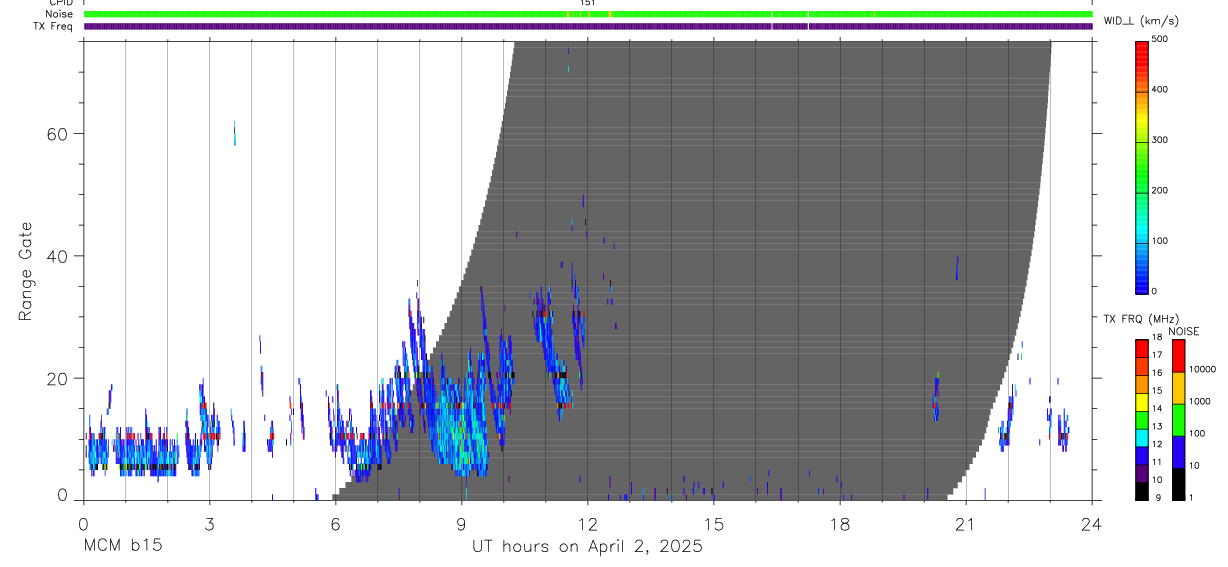The width and height of the screenshot is (1228, 567).
Task: Click the NOISE color legend bar
Action: click(x=1179, y=419)
